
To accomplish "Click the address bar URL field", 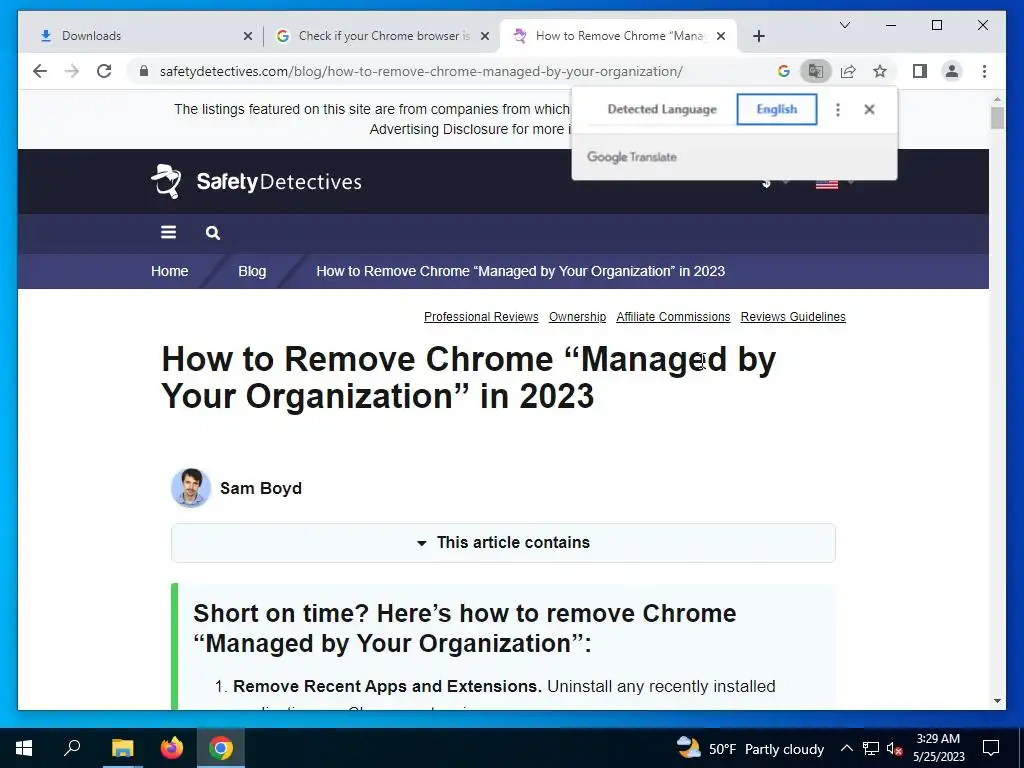I will [421, 71].
